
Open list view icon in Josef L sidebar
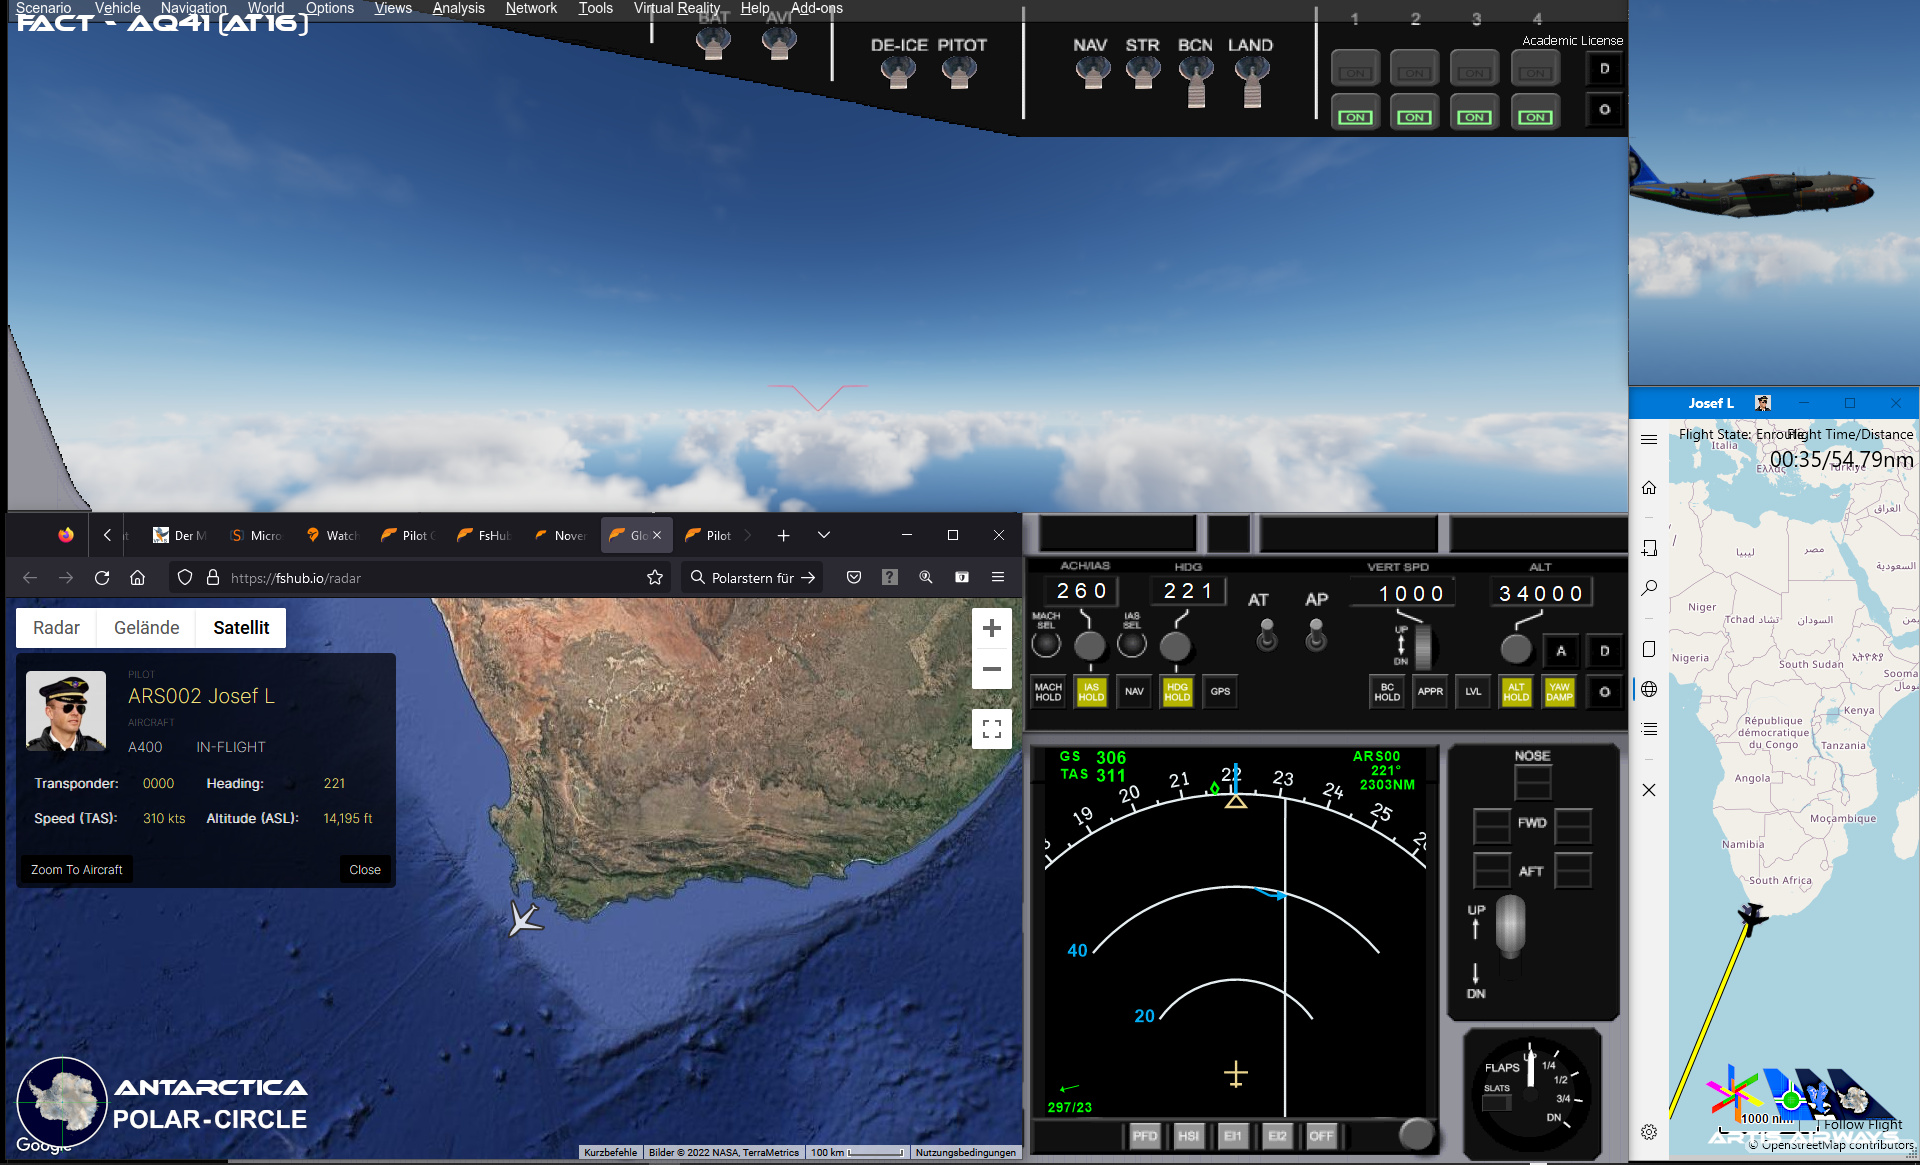pos(1649,729)
